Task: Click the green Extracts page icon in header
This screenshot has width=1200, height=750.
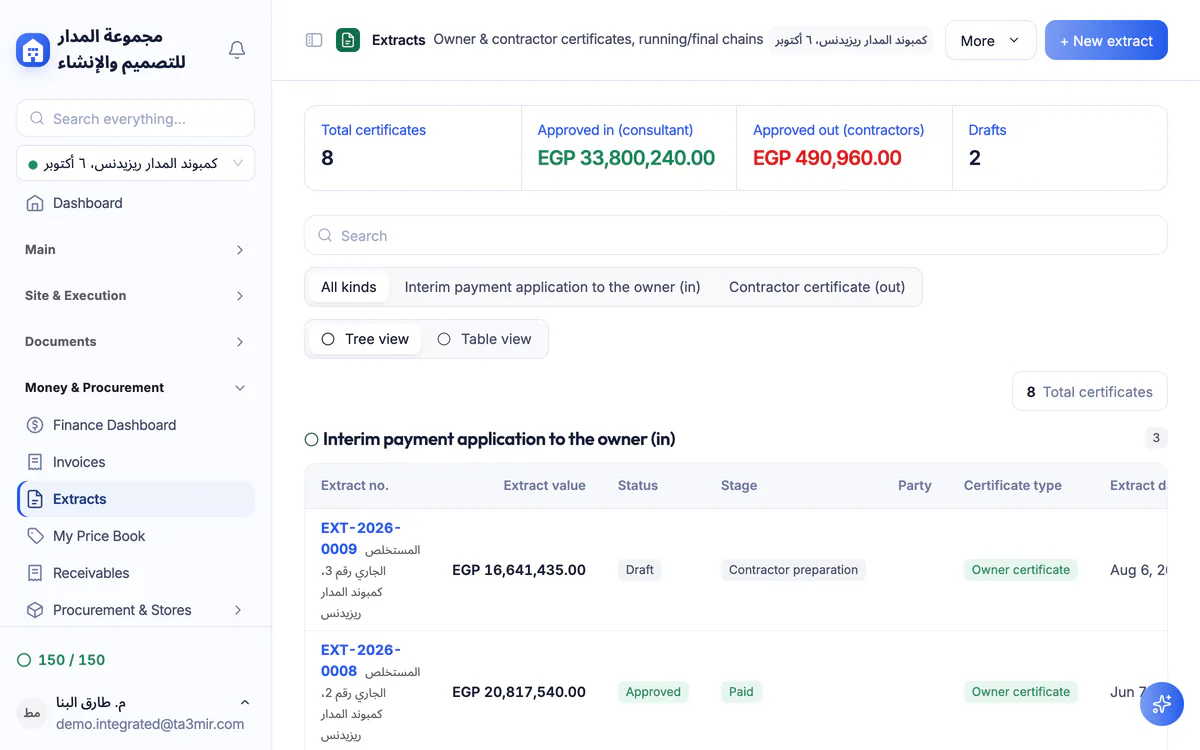Action: (x=348, y=40)
